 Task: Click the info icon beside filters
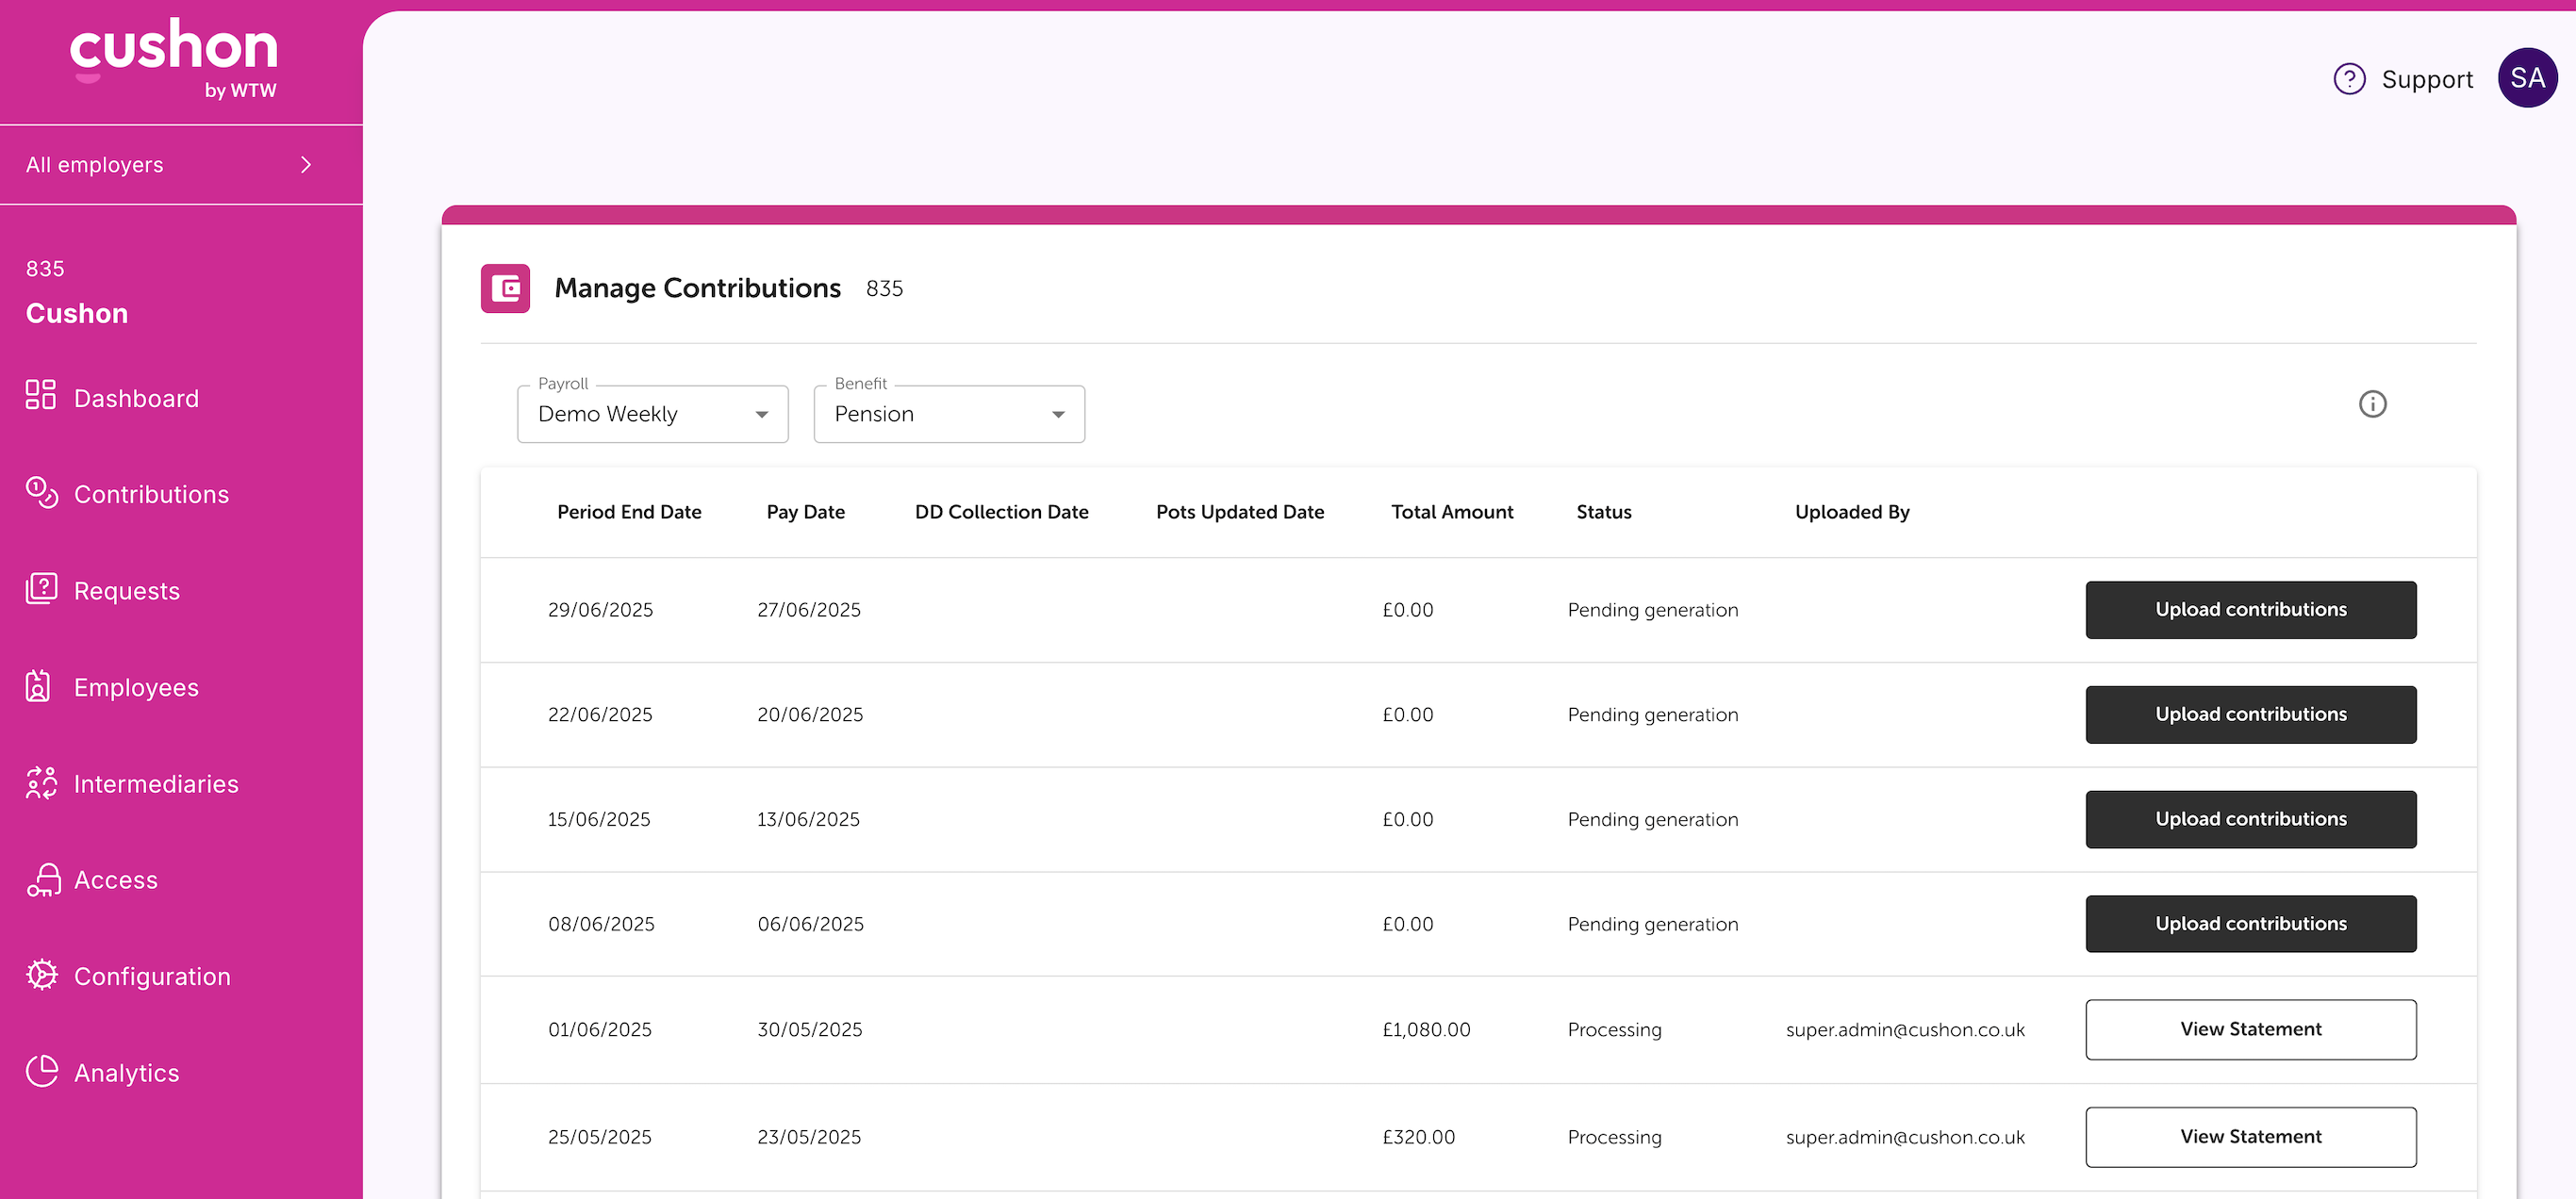(2372, 404)
